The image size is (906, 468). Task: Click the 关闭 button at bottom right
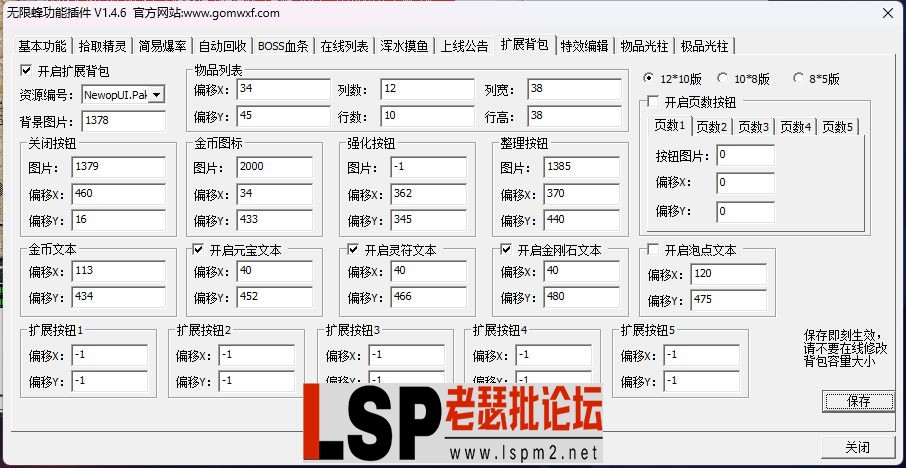pyautogui.click(x=857, y=447)
